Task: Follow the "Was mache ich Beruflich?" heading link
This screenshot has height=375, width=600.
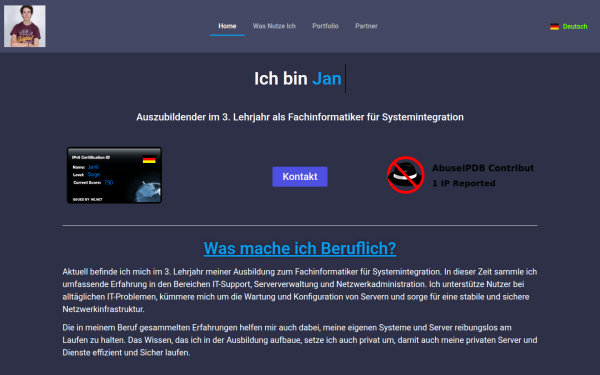Action: click(x=300, y=248)
